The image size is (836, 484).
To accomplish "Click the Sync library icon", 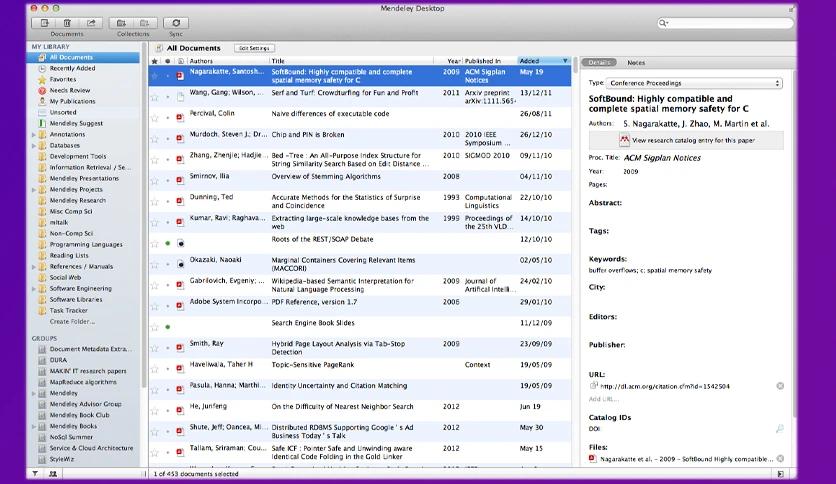I will click(176, 23).
